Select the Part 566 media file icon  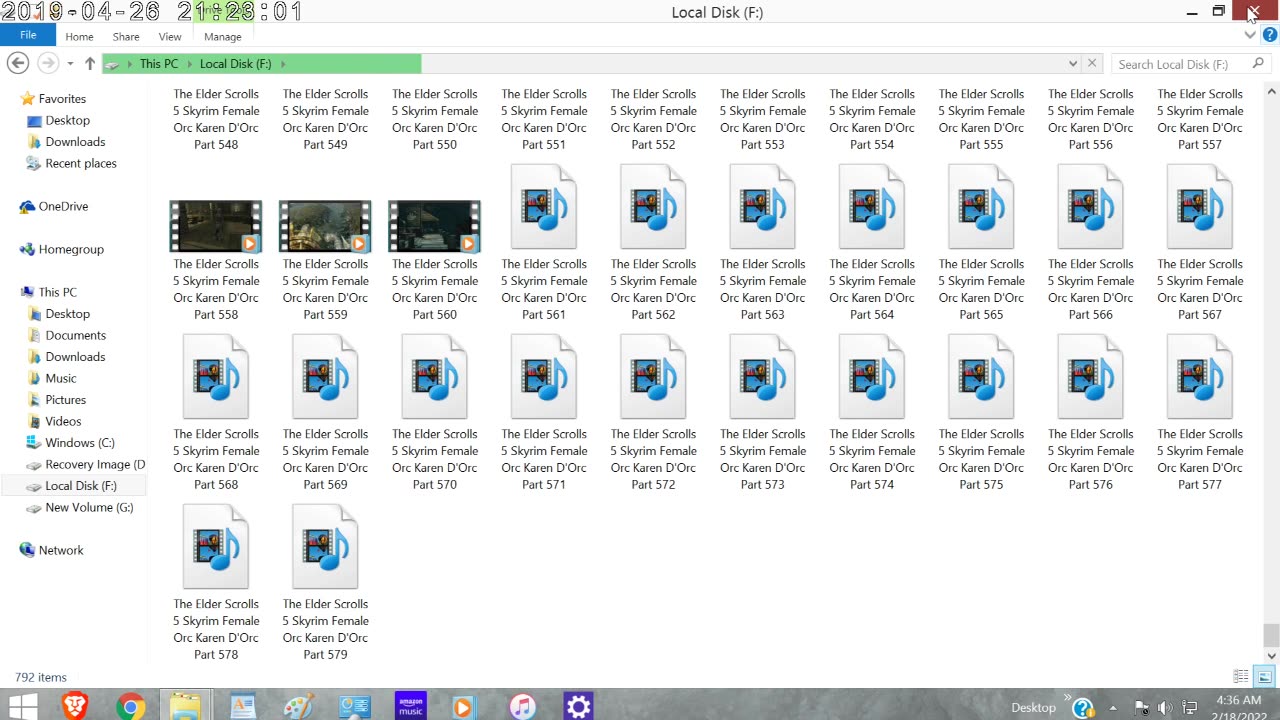(1090, 207)
